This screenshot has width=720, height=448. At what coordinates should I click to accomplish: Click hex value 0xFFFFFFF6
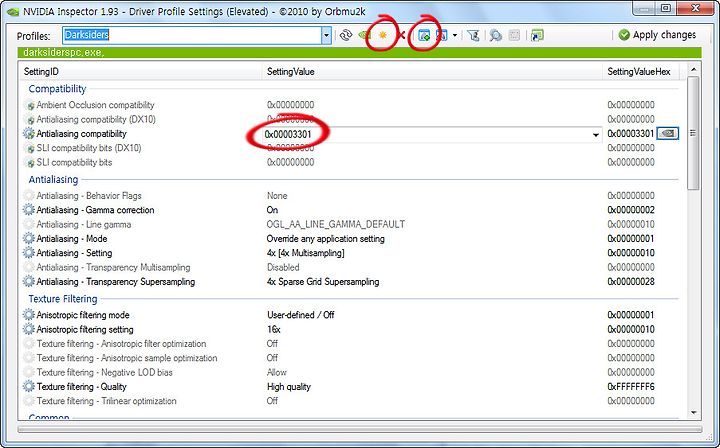tap(631, 386)
